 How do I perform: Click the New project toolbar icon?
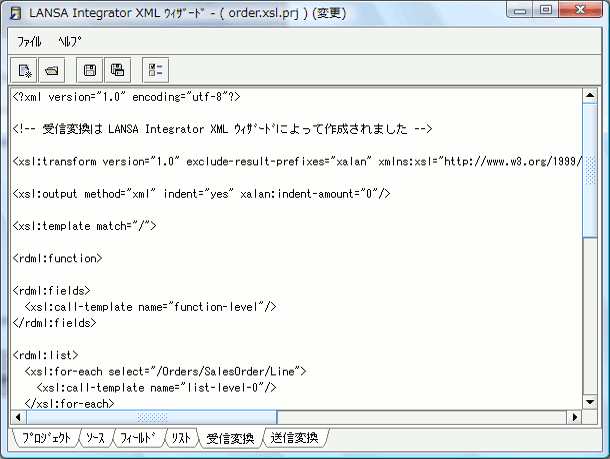click(24, 70)
